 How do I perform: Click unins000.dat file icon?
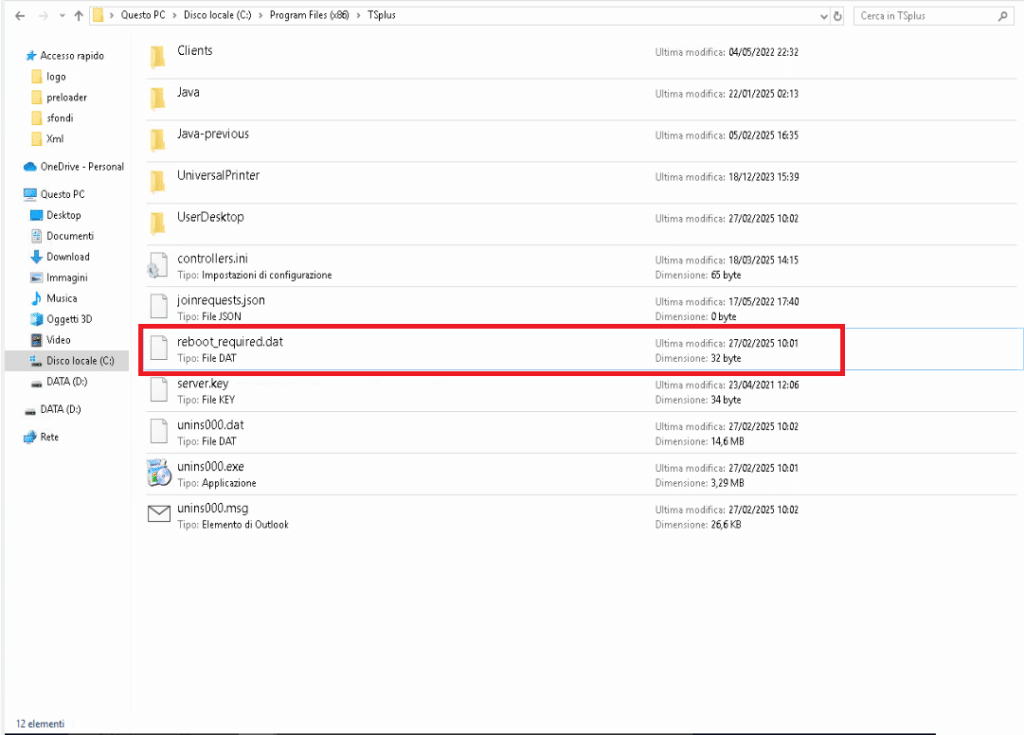(x=159, y=431)
